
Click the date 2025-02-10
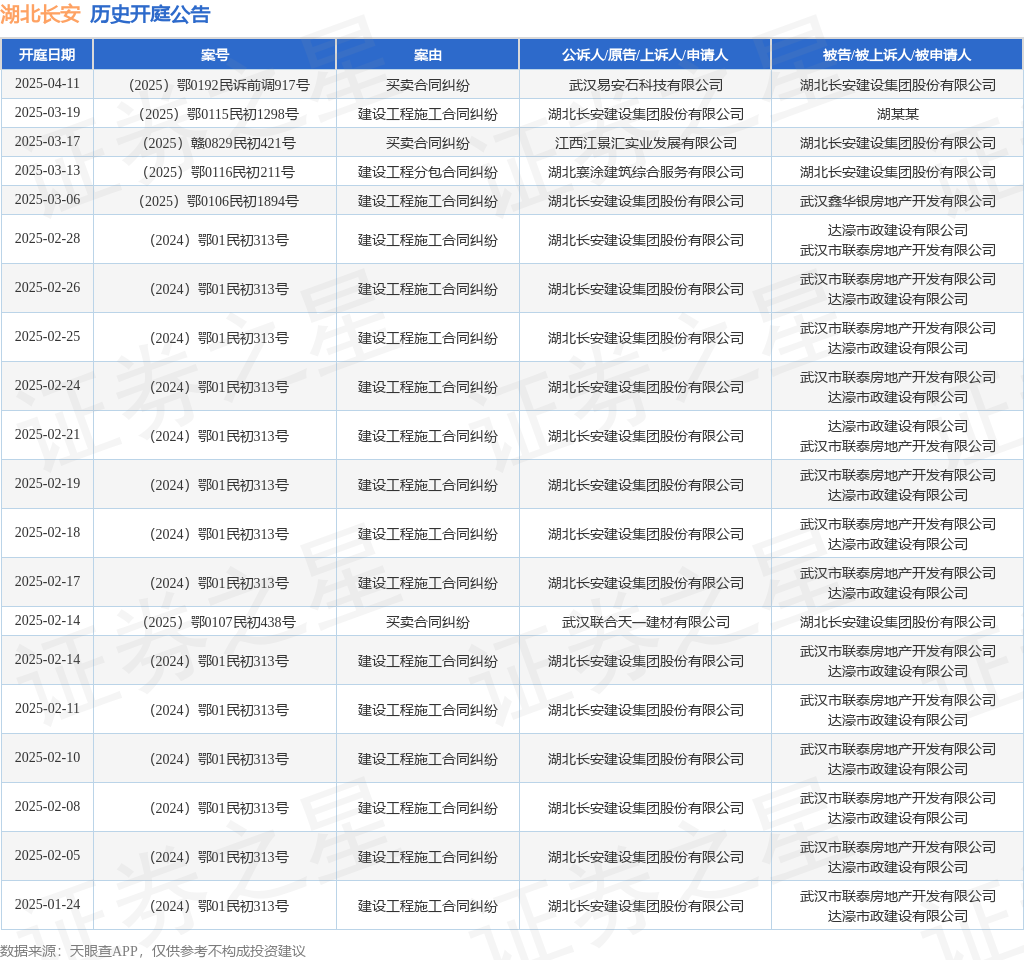tap(47, 758)
